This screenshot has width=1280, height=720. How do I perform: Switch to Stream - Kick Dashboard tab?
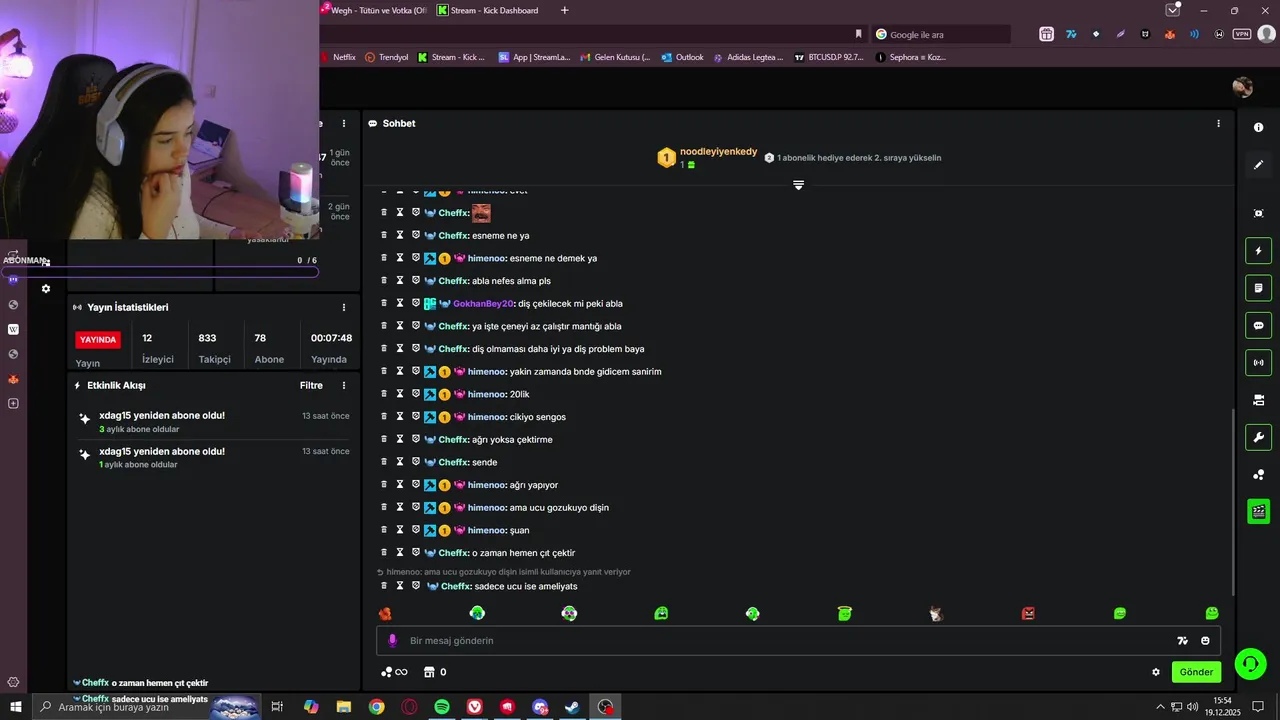pos(488,10)
